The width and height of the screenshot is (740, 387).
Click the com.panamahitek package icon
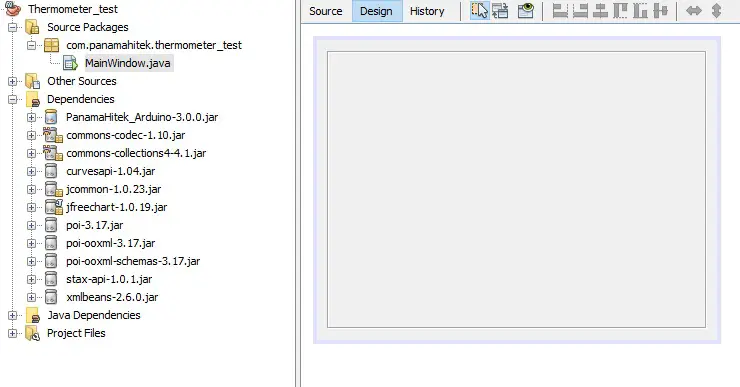click(x=51, y=45)
